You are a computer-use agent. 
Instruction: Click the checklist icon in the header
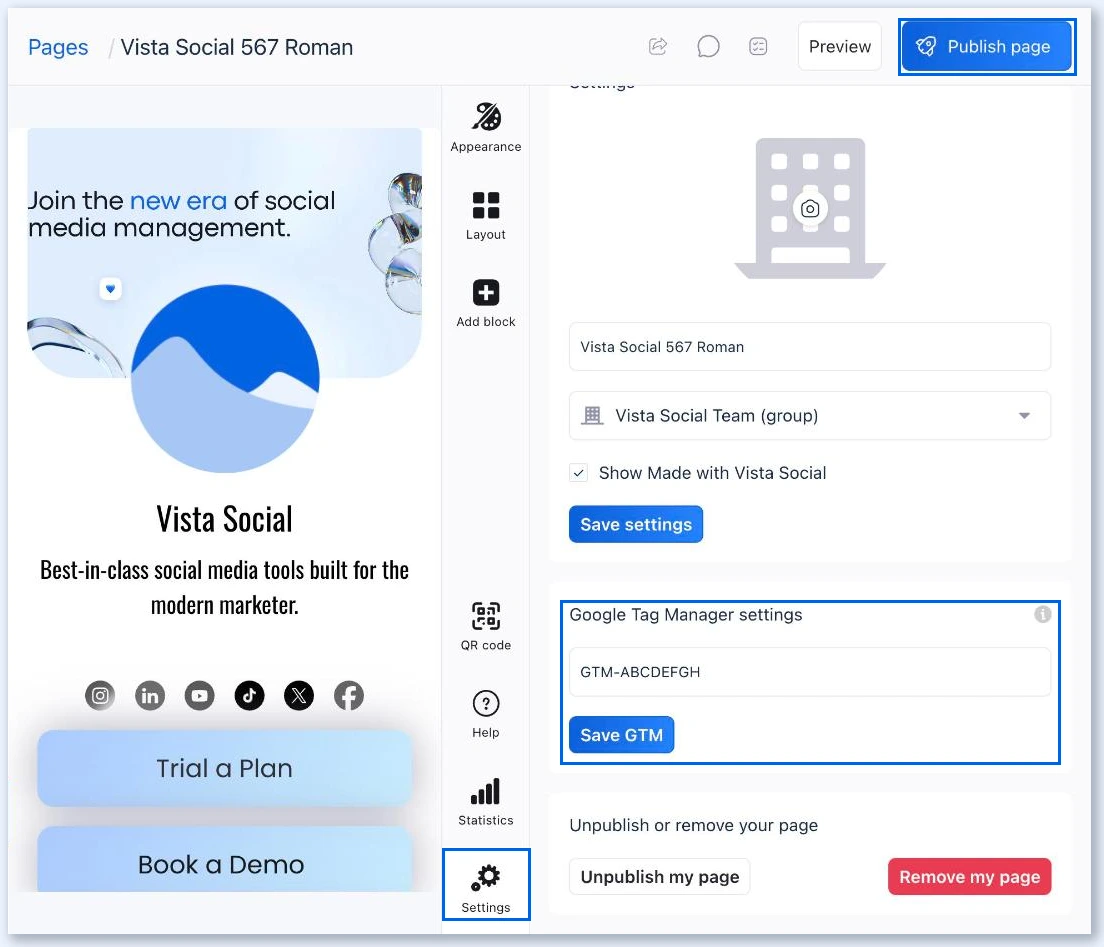[x=758, y=46]
